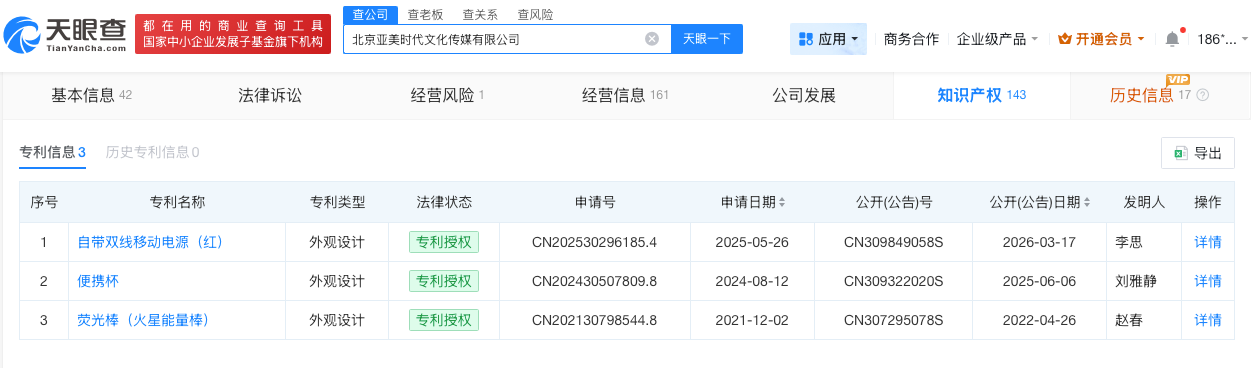
Task: Expand the 企业级产品 dropdown
Action: pyautogui.click(x=997, y=39)
